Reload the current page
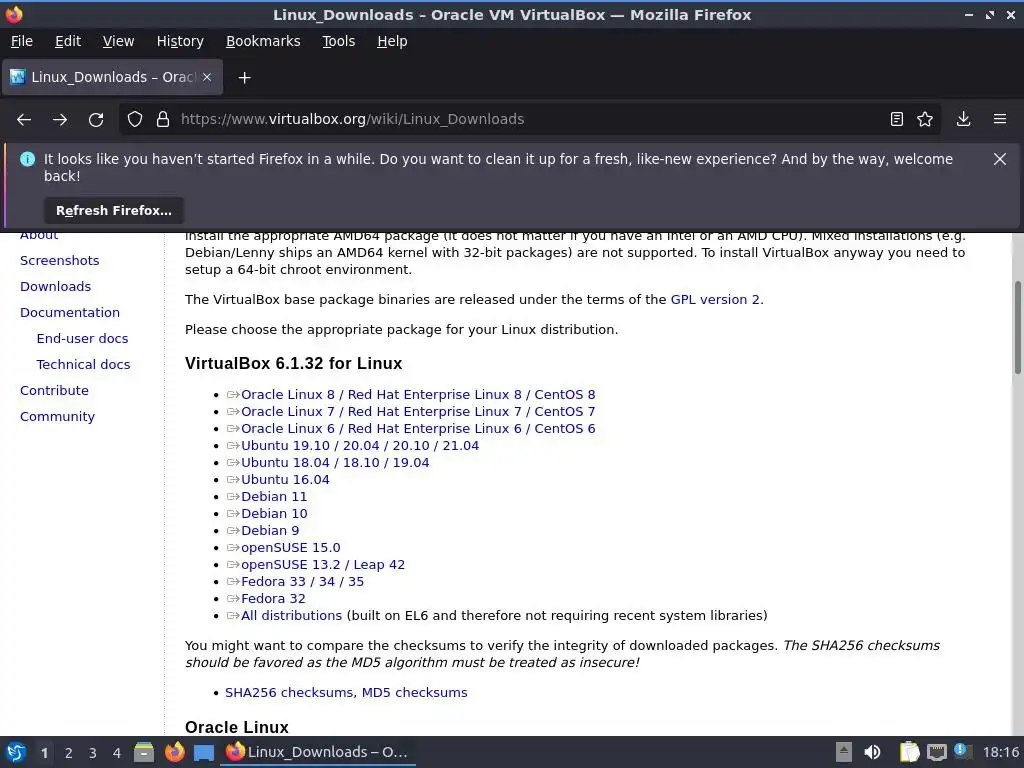1024x768 pixels. pos(96,120)
